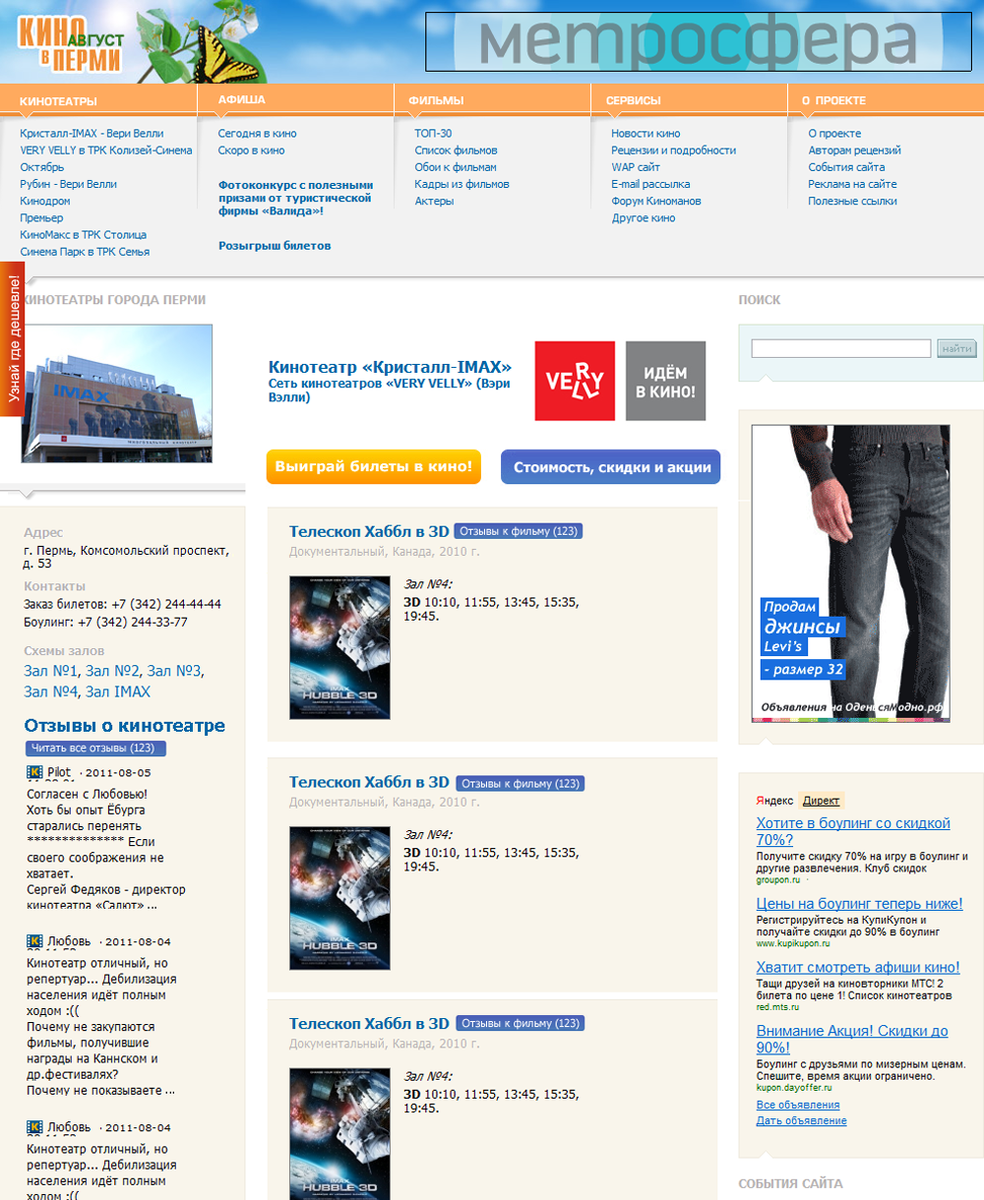Screen dimensions: 984x1200
Task: Open События сайта menu link
Action: (x=847, y=167)
